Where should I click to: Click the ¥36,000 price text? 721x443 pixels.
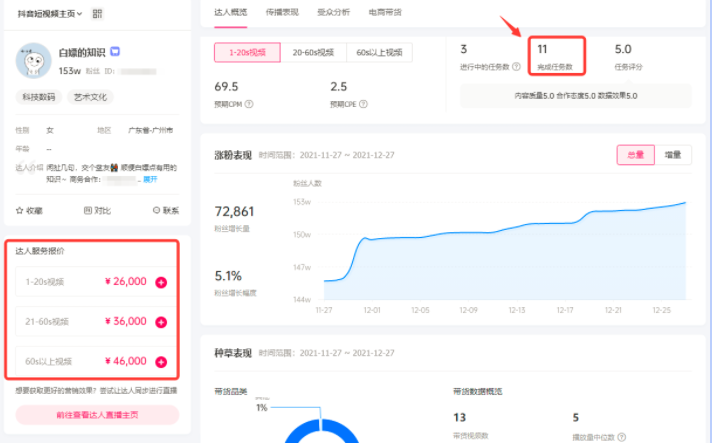click(x=126, y=321)
